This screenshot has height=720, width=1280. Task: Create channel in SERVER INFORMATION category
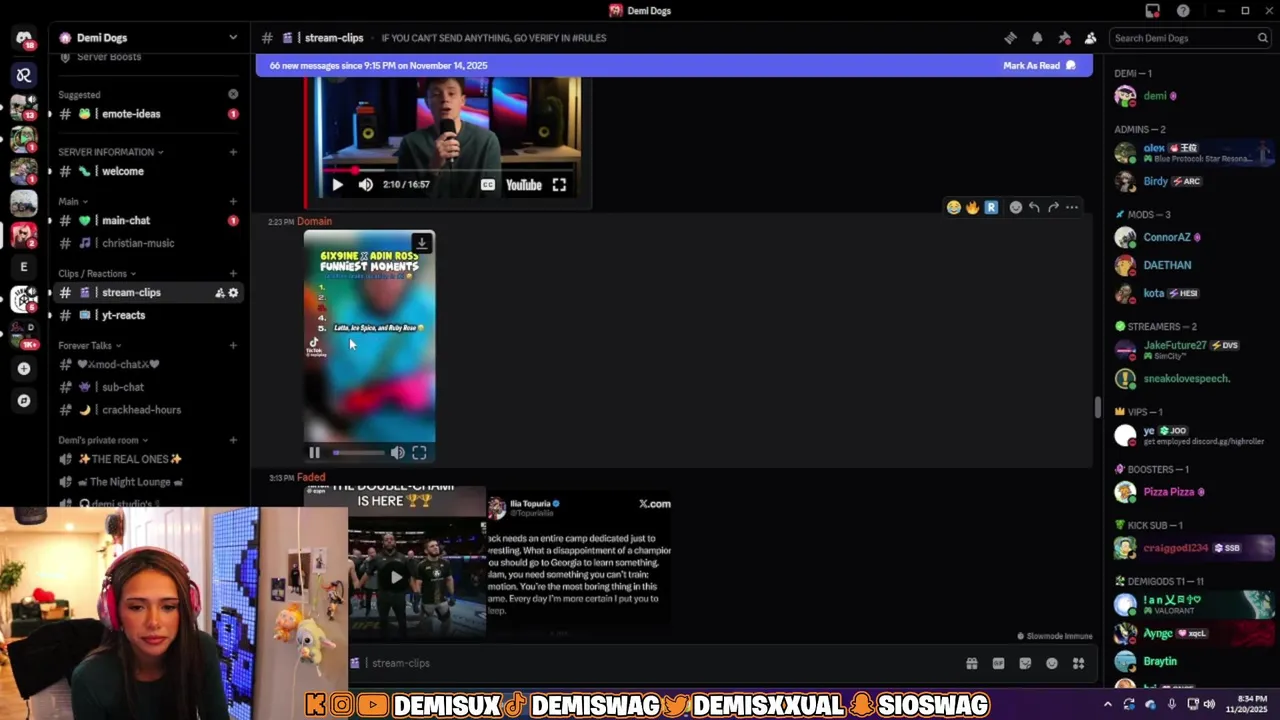[x=233, y=152]
